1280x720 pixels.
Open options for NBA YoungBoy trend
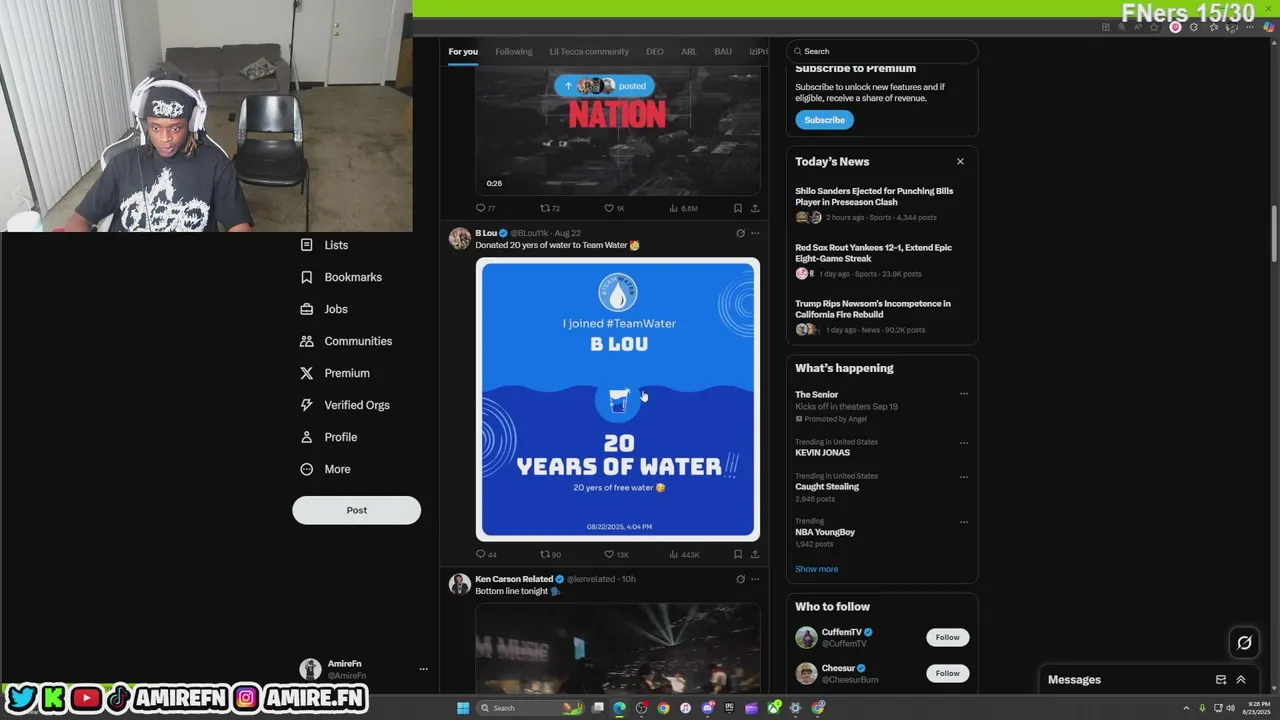[x=964, y=522]
